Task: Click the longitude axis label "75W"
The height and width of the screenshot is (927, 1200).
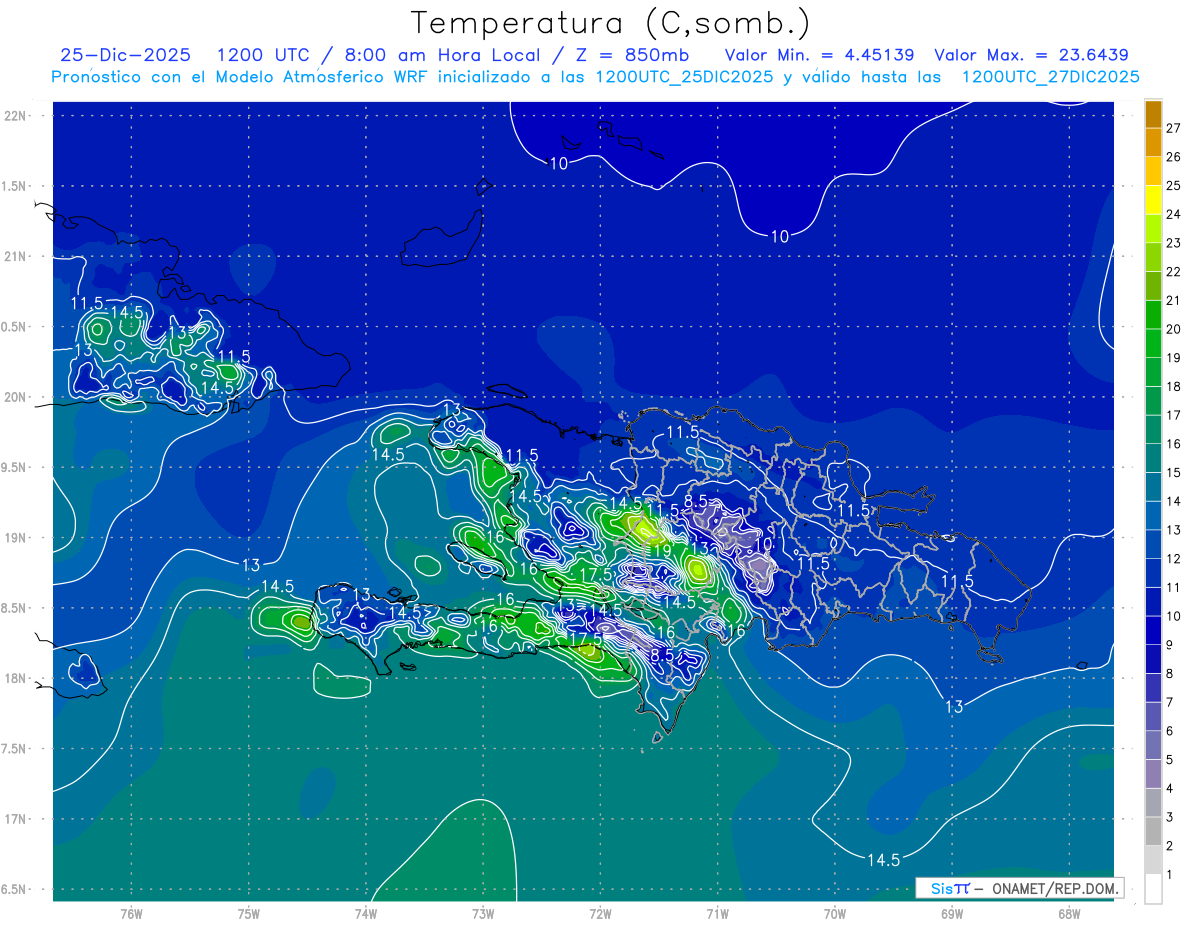Action: point(249,914)
